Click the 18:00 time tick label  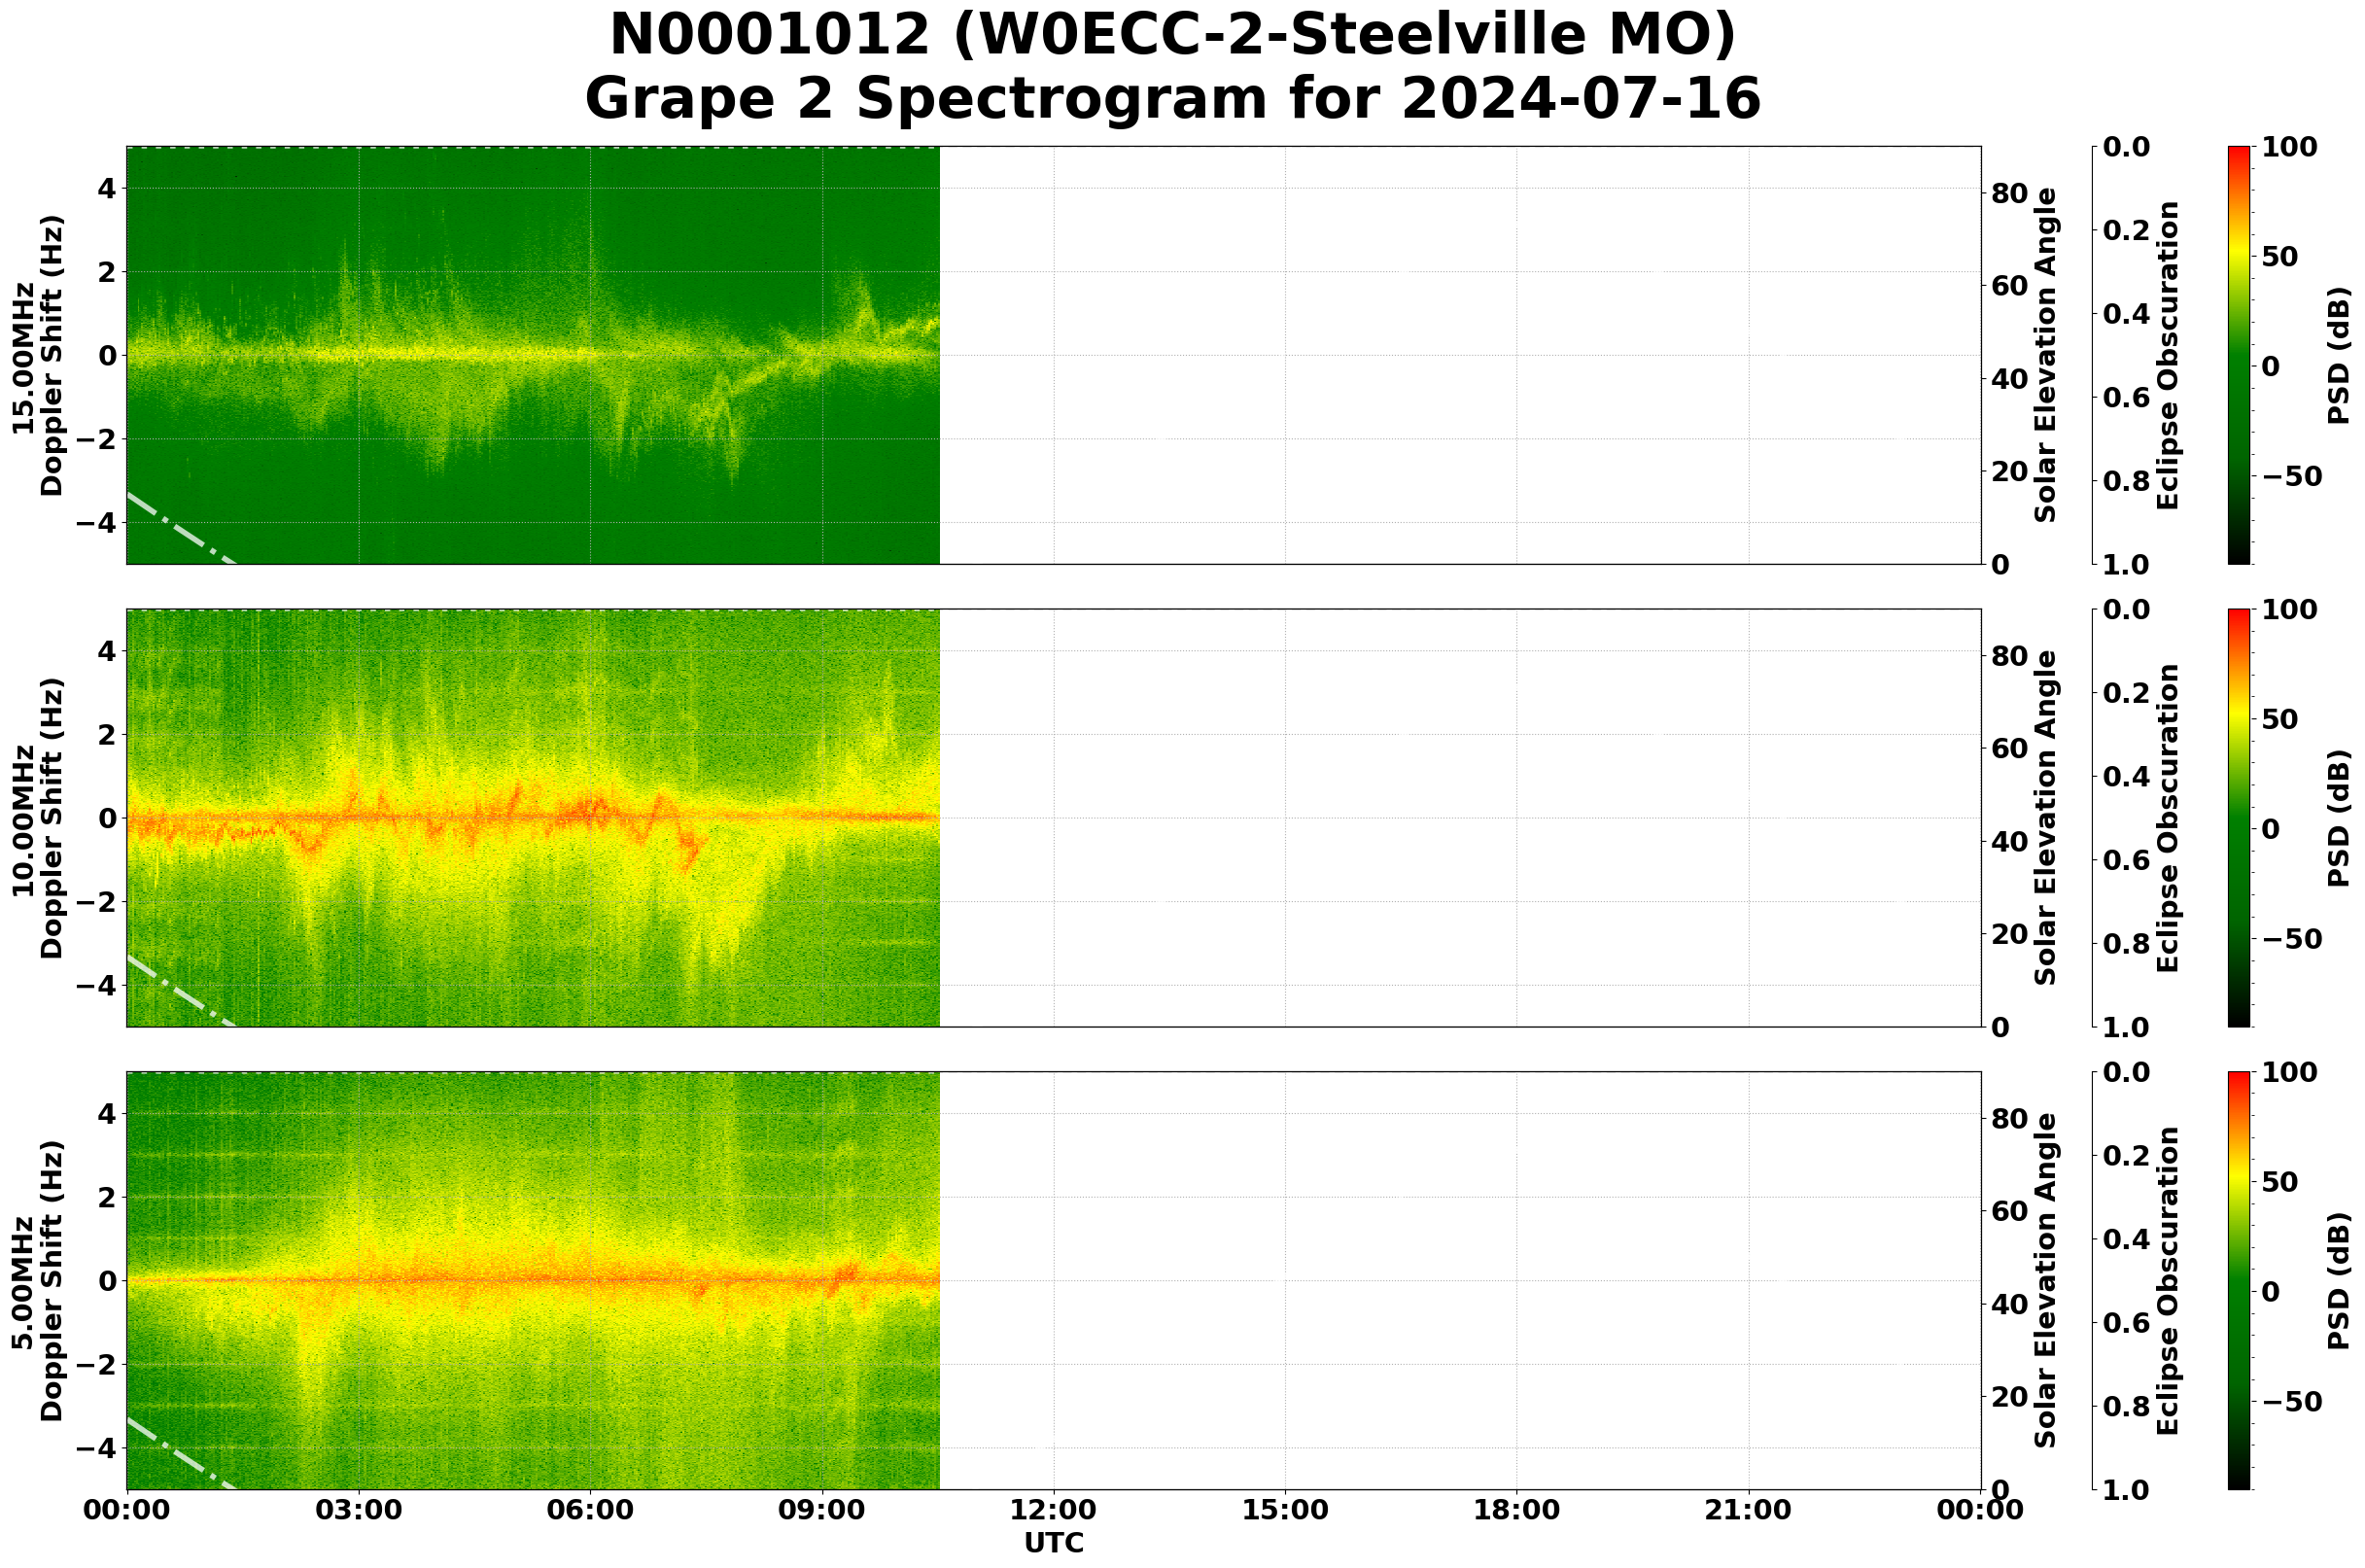click(1517, 1510)
